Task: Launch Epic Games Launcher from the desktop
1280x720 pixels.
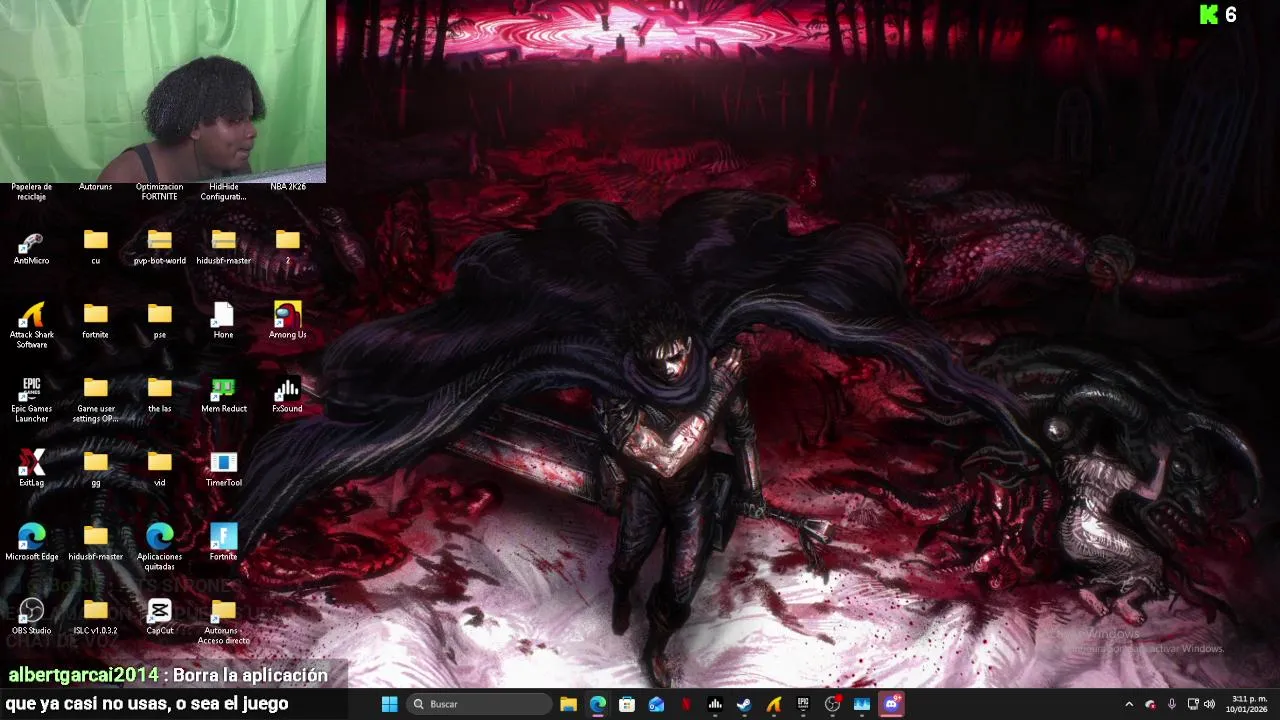Action: 31,399
